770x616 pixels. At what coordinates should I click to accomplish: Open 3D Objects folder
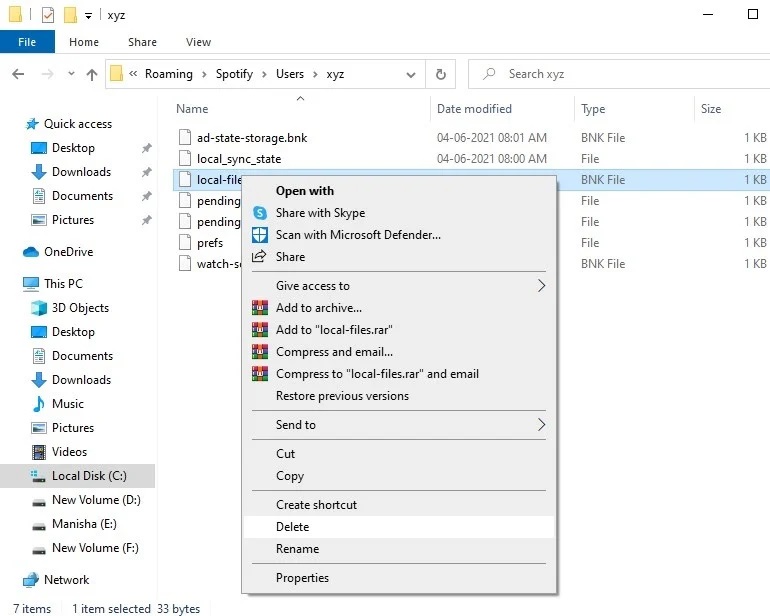[x=81, y=308]
